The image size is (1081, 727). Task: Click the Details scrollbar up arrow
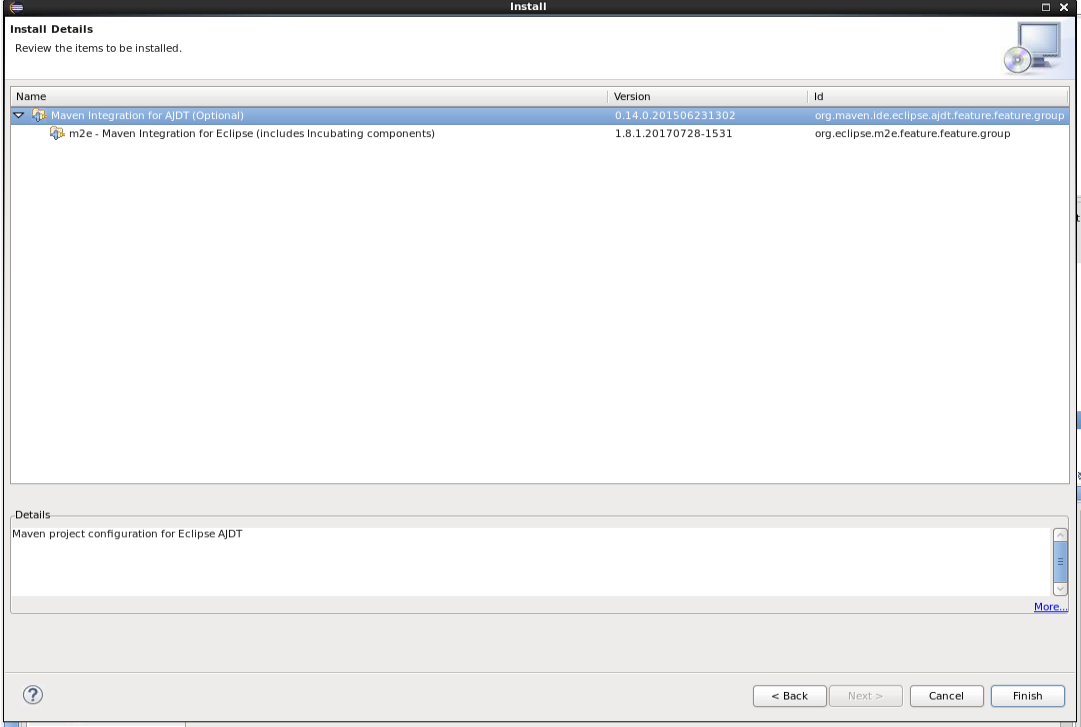point(1060,535)
